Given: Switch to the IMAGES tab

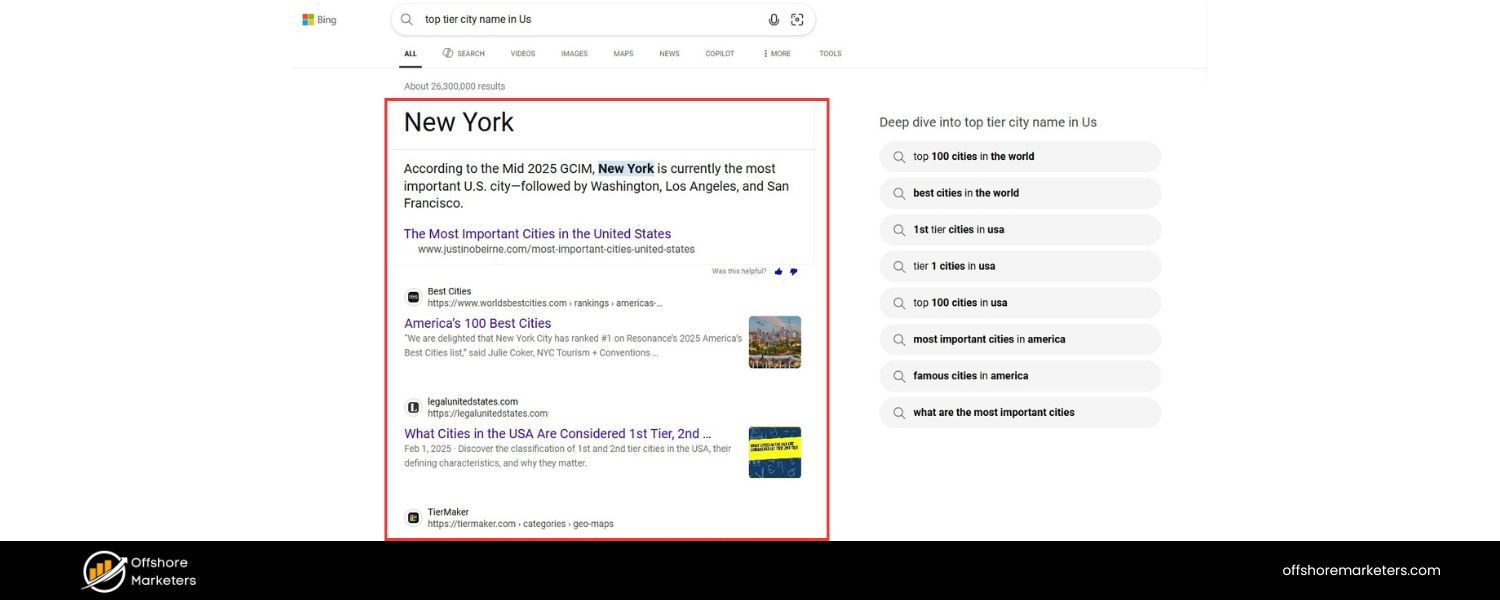Looking at the screenshot, I should 574,53.
